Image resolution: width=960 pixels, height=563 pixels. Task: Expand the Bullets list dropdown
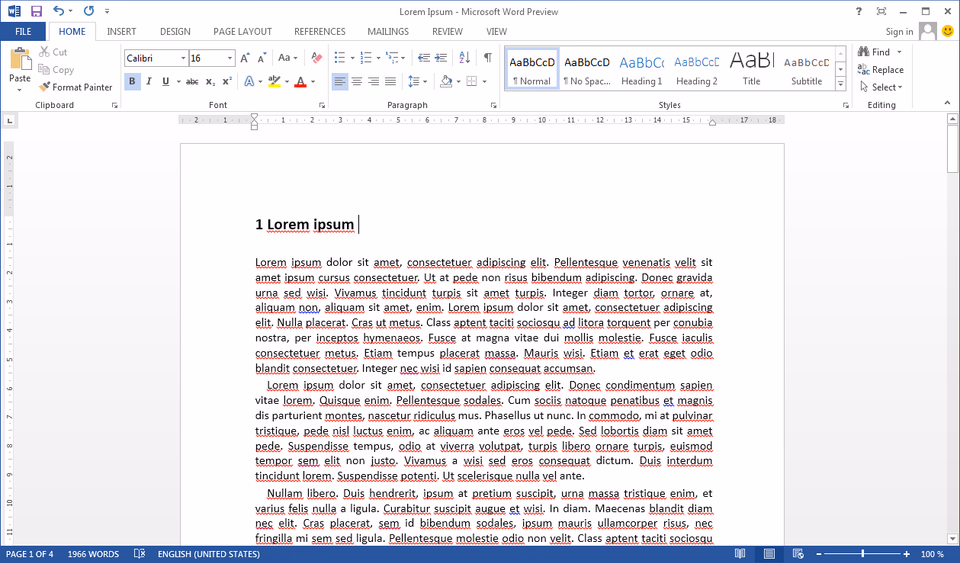tap(353, 58)
